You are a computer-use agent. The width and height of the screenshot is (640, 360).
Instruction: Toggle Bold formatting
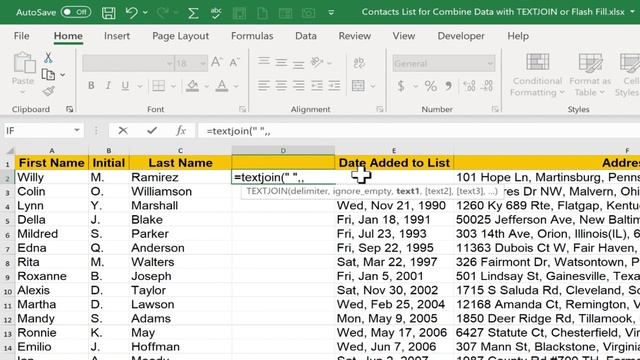click(x=91, y=85)
